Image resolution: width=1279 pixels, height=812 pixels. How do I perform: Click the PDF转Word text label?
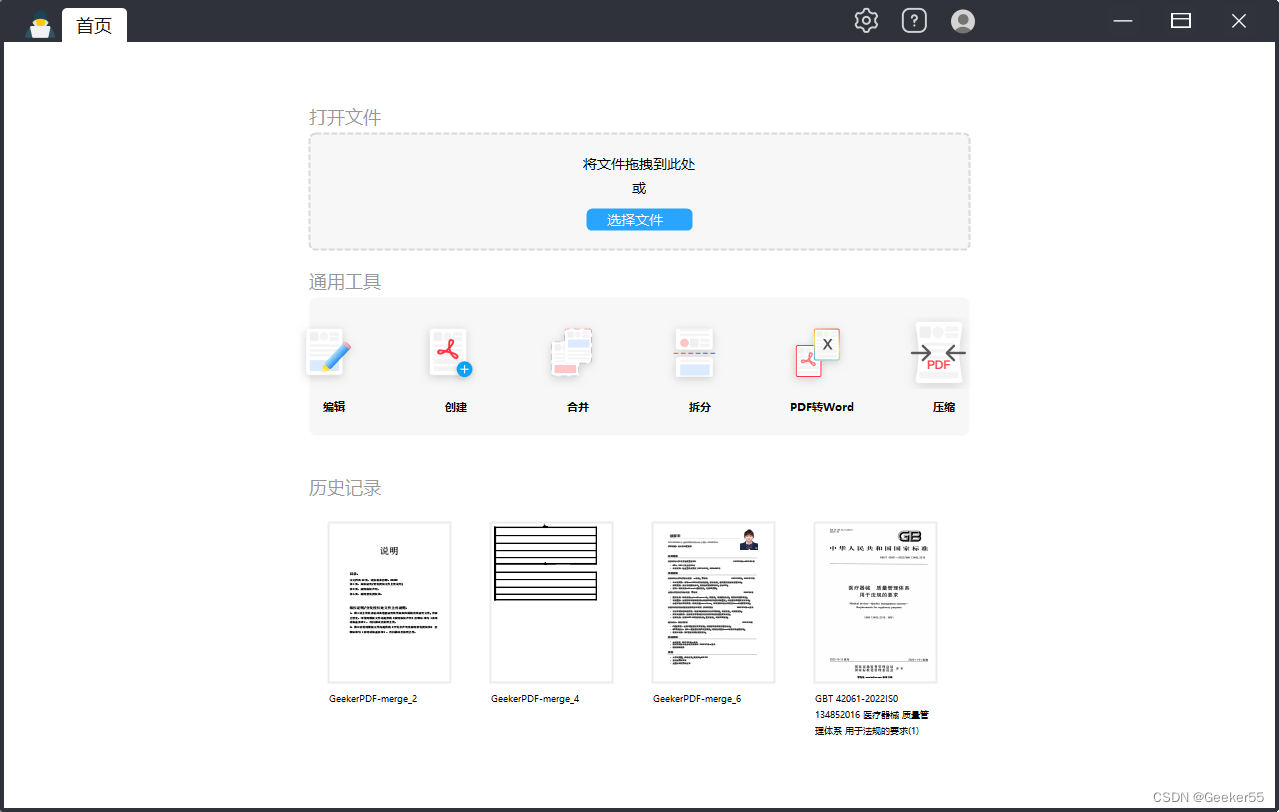coord(822,407)
